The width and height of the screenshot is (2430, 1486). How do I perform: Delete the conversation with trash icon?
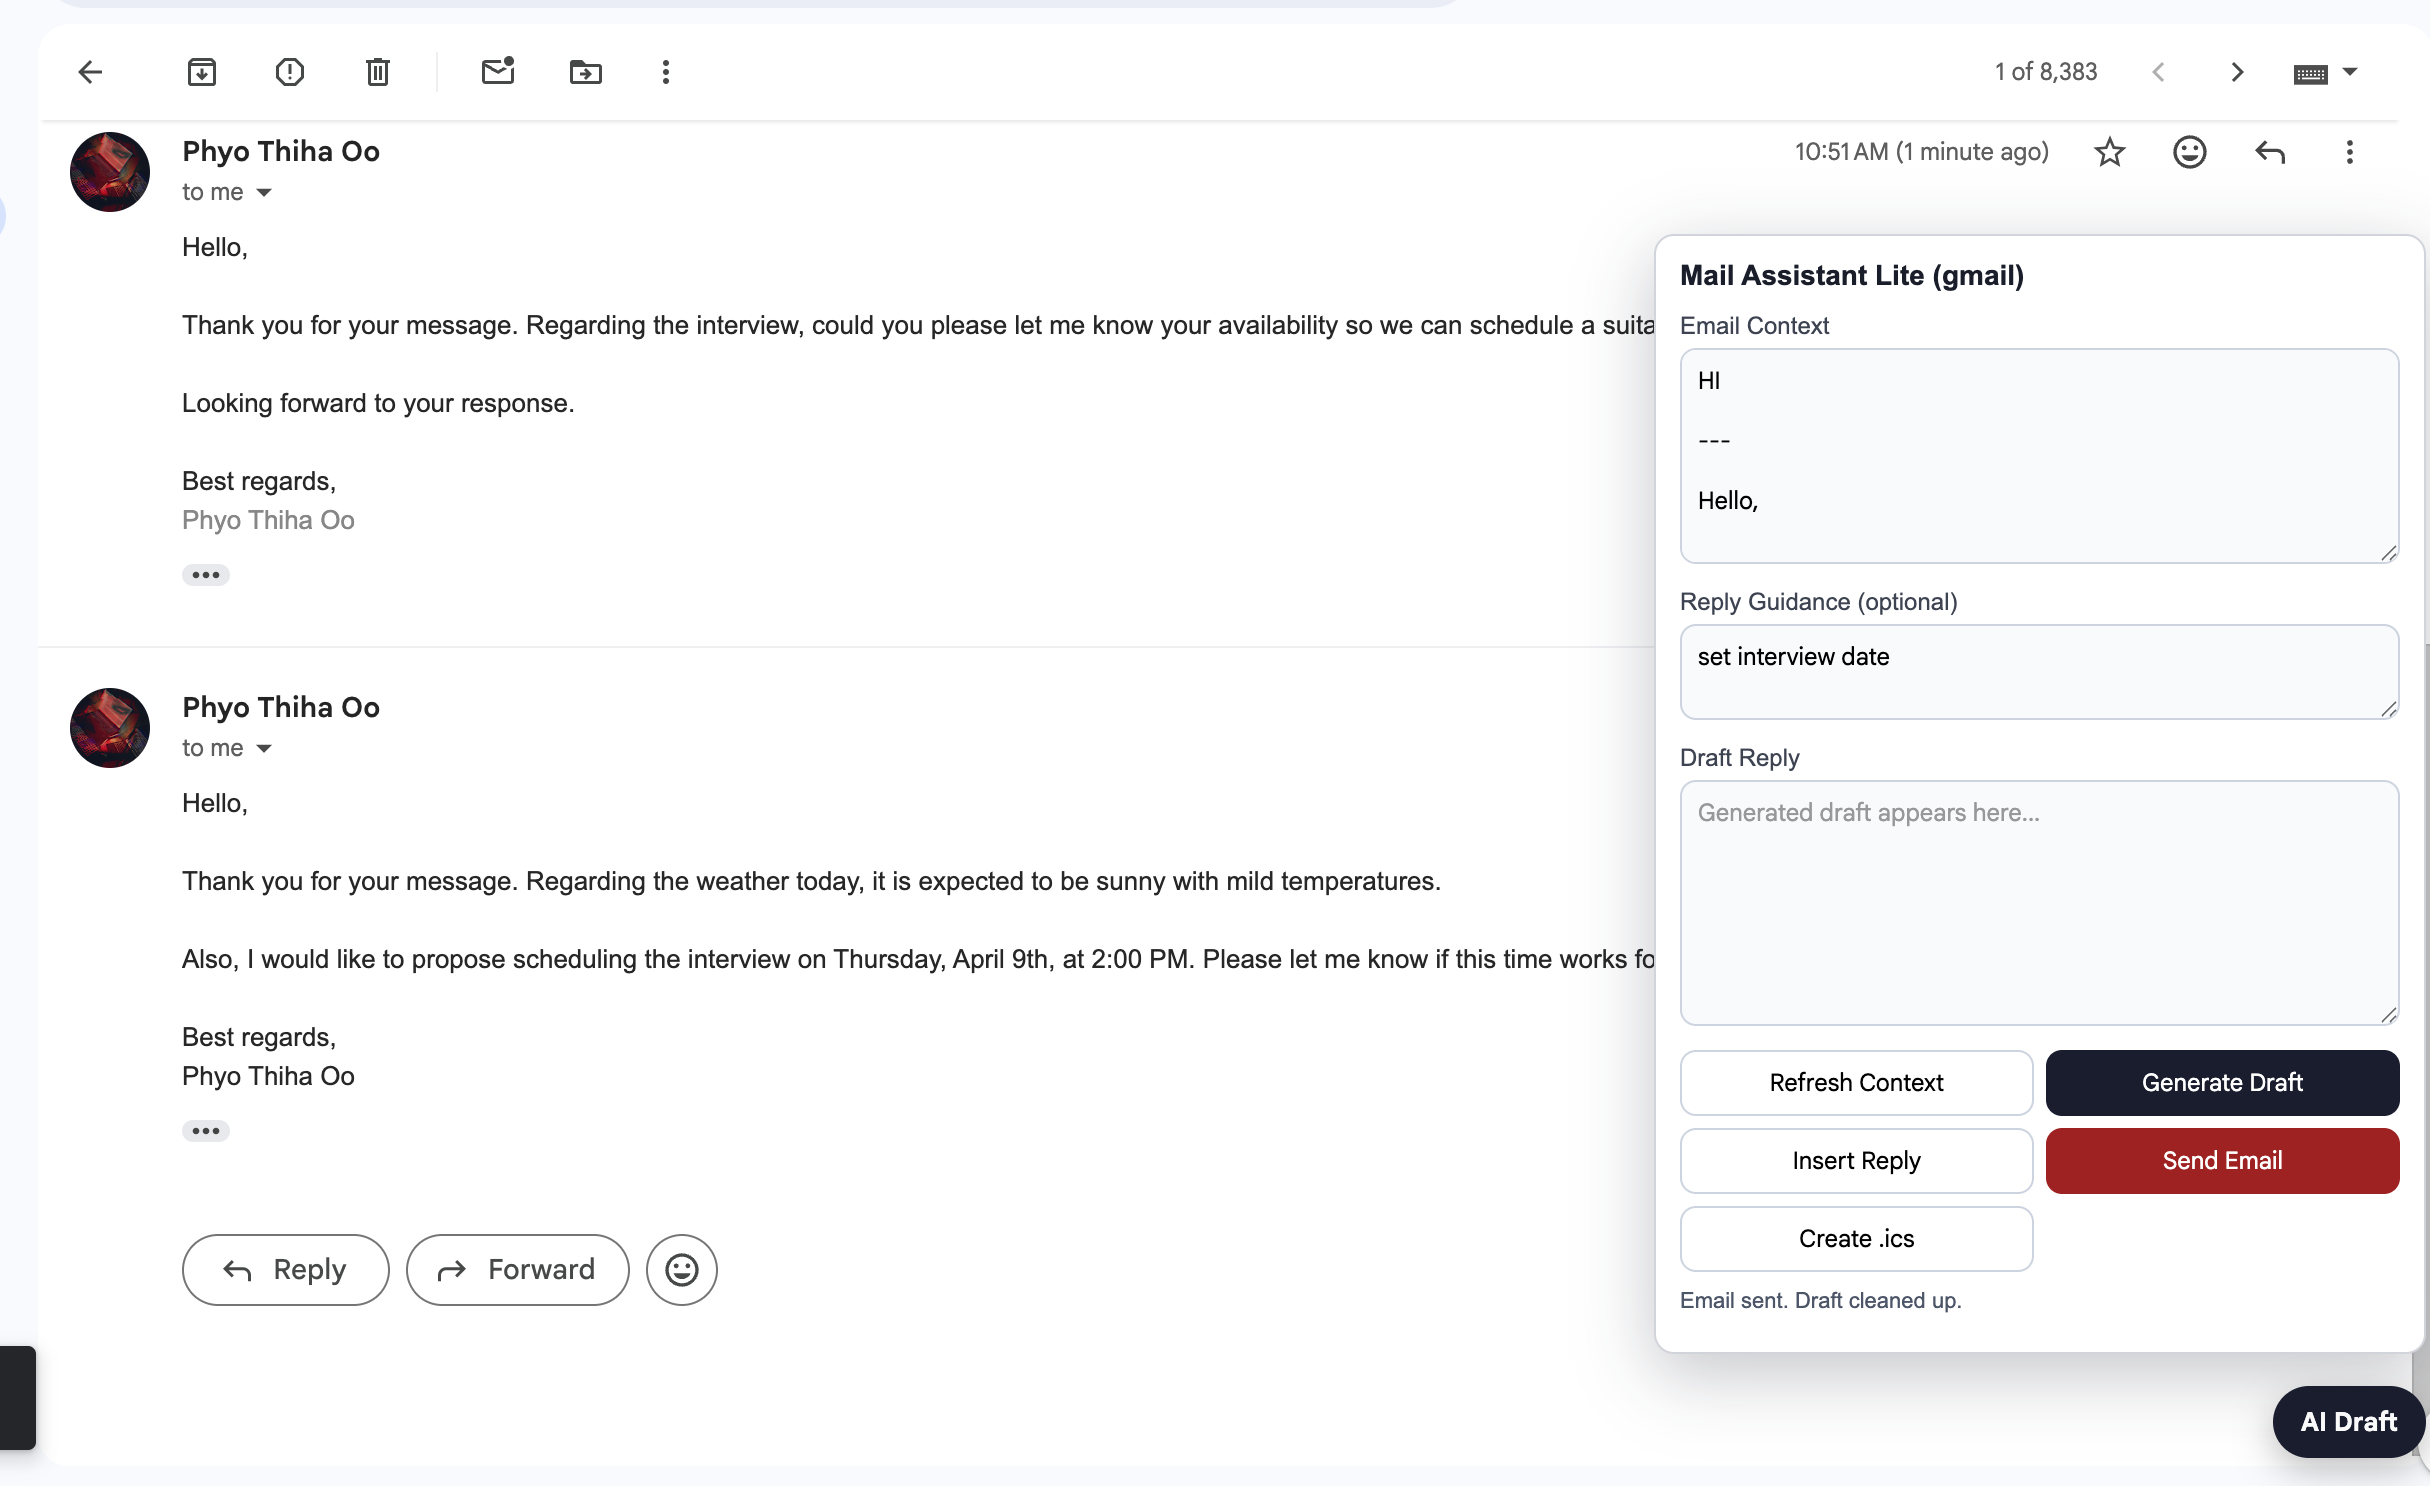(378, 72)
